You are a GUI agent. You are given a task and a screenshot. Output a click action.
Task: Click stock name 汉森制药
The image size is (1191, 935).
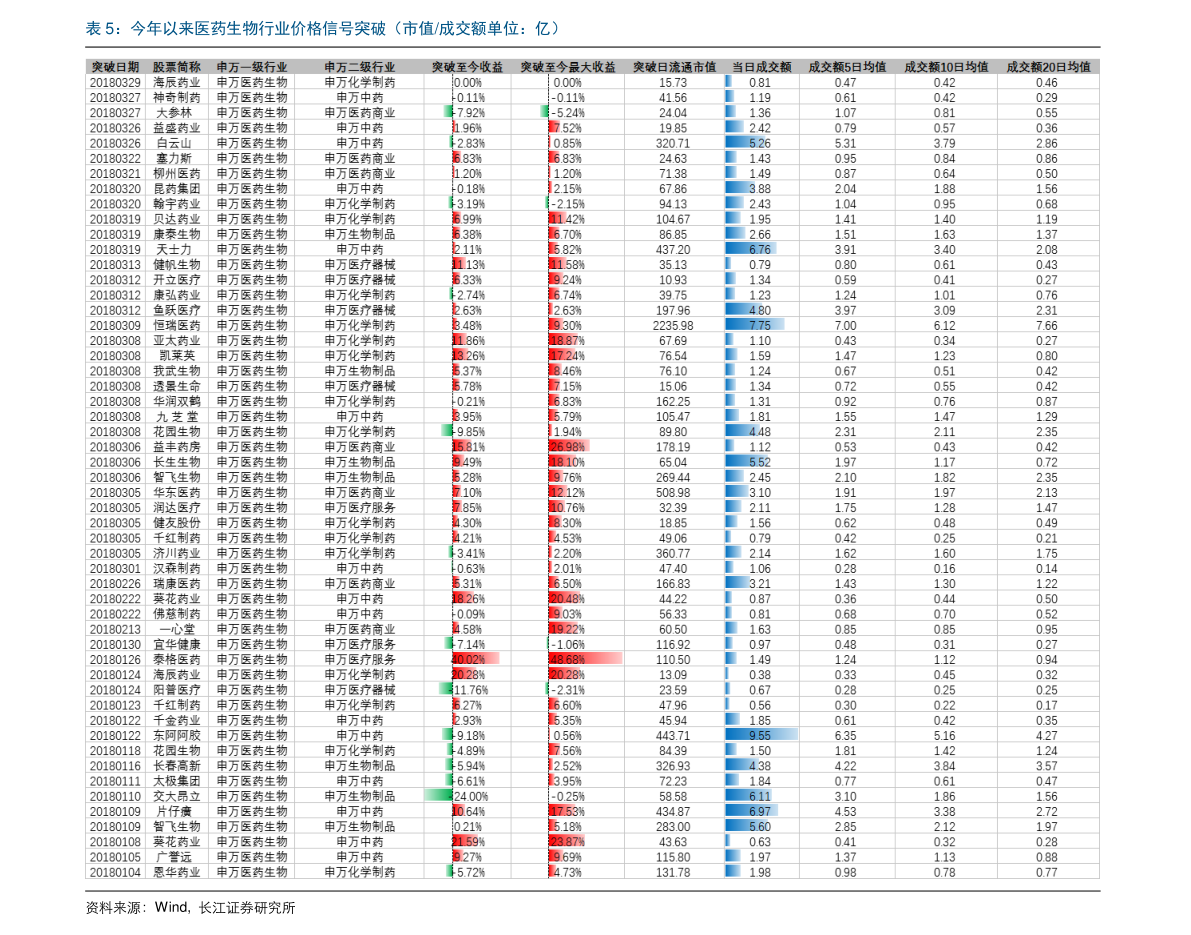click(x=177, y=568)
